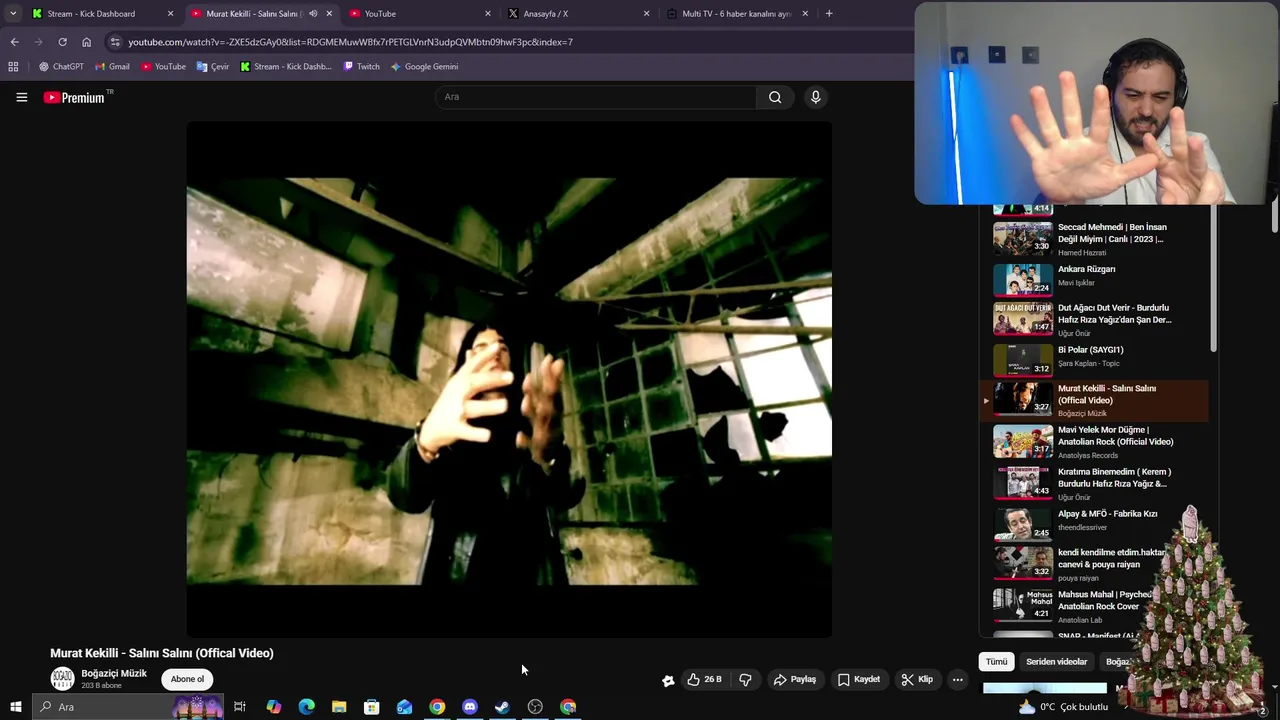The image size is (1280, 720).
Task: Select the Tümü filter chip
Action: coord(997,662)
